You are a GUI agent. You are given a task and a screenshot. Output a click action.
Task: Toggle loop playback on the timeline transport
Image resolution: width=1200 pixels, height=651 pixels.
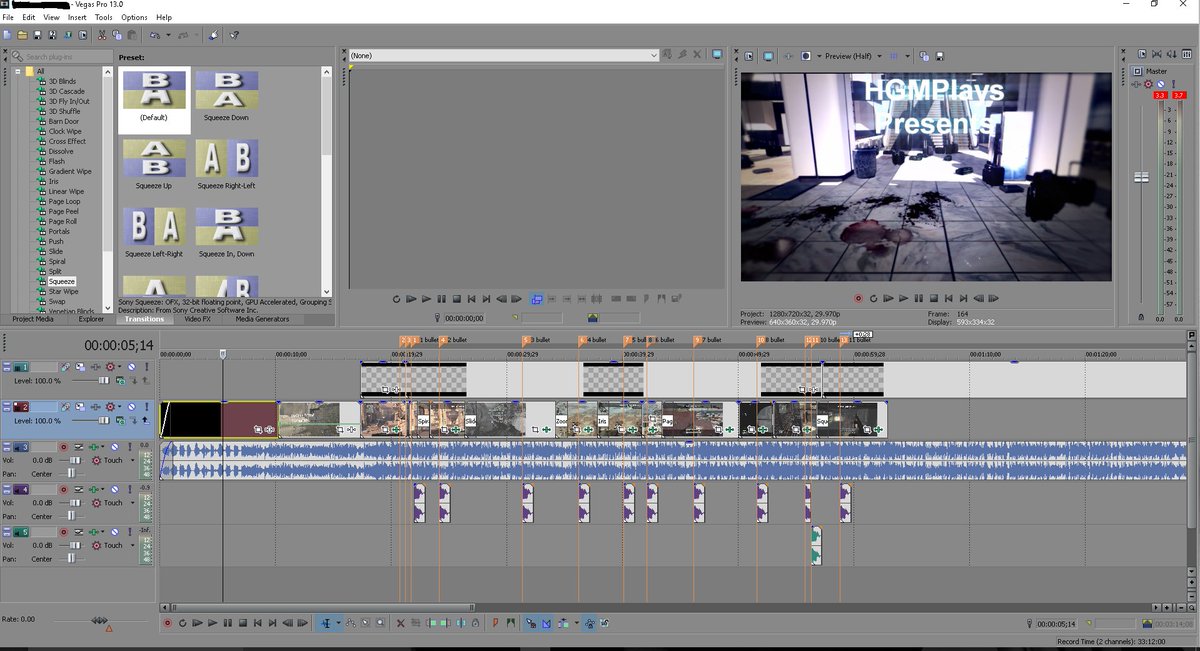point(182,623)
